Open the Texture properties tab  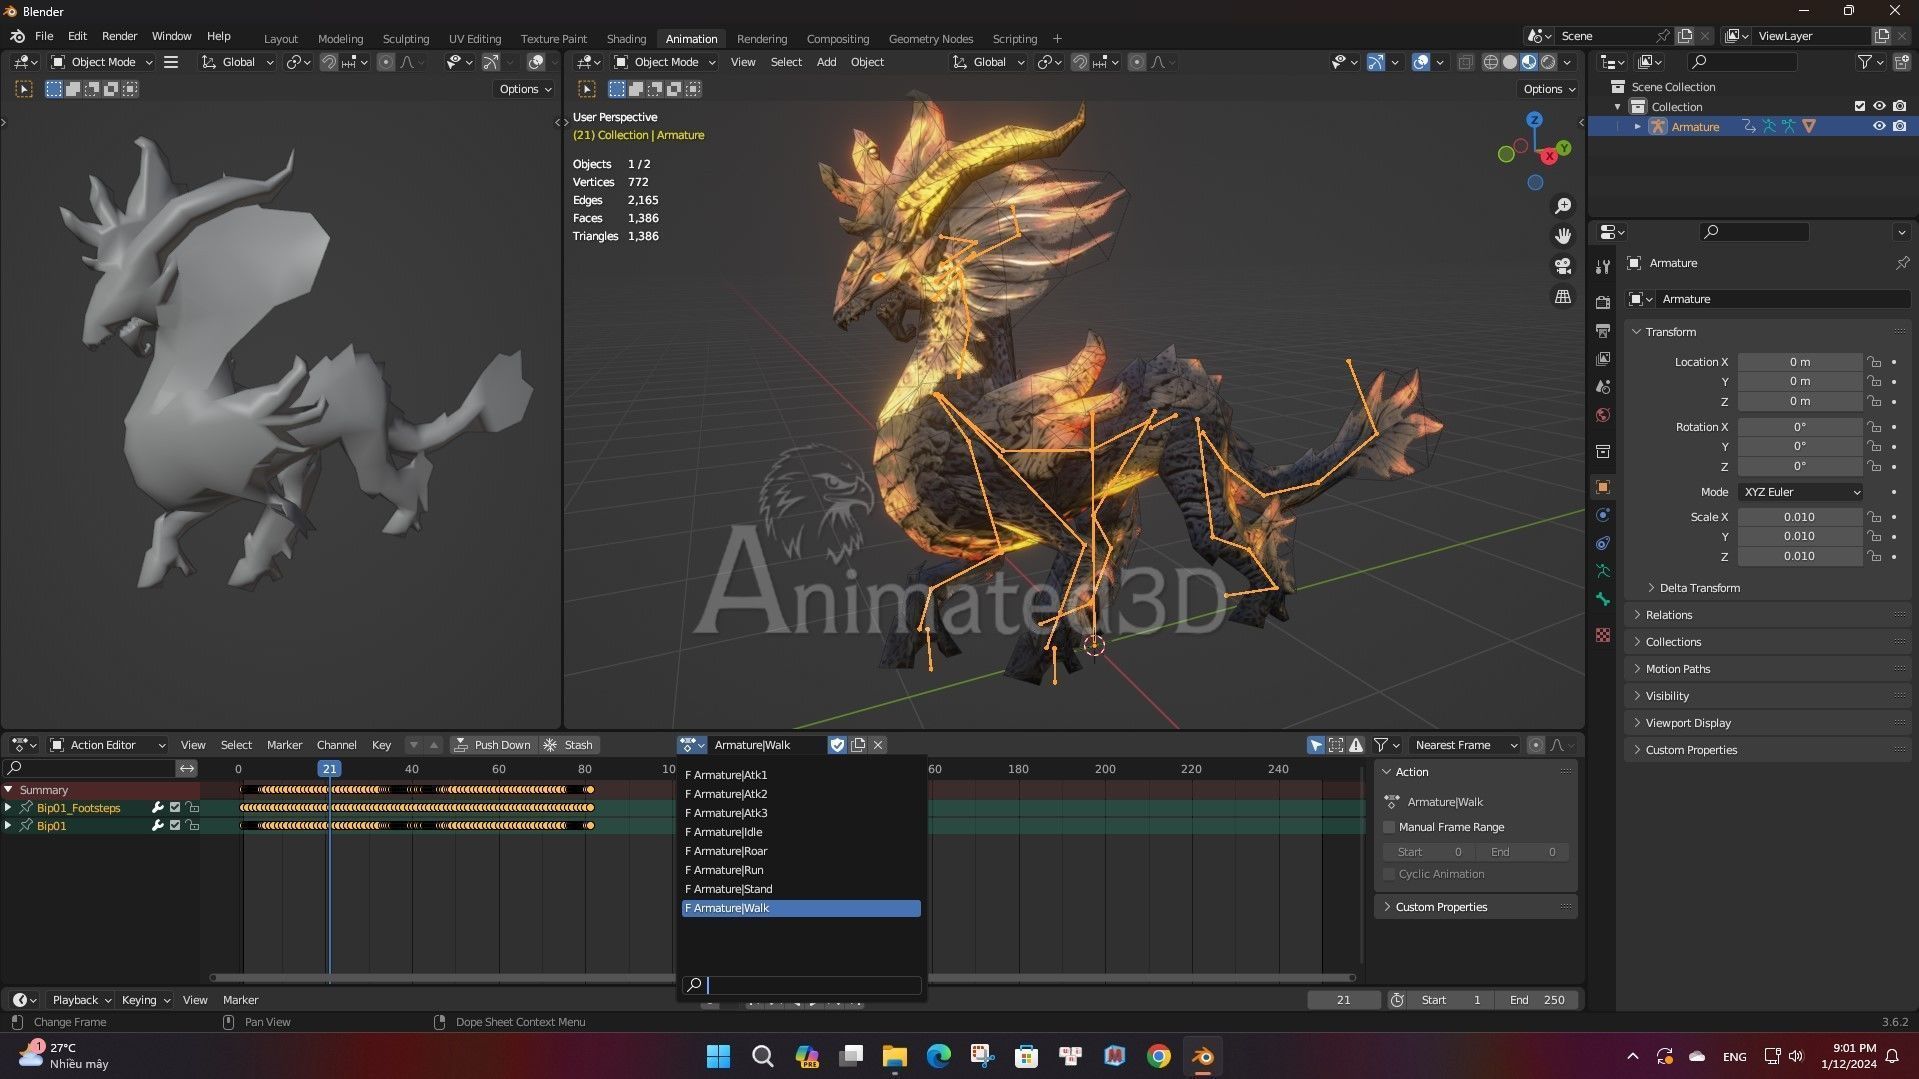[x=1603, y=635]
